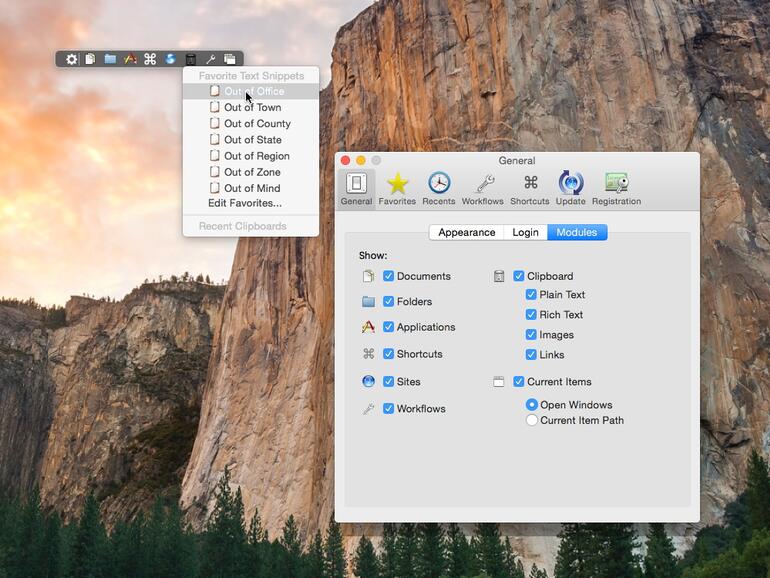Open Current Items windows menu in floating toolbar

pyautogui.click(x=230, y=59)
